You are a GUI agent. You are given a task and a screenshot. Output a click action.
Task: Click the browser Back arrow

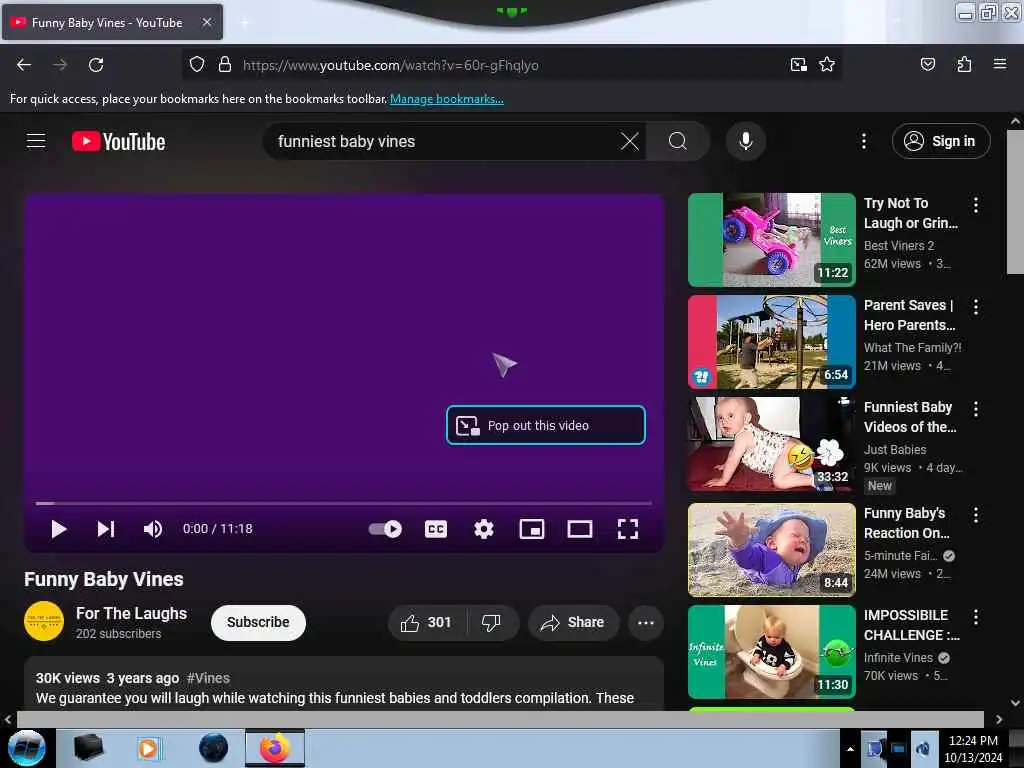24,65
